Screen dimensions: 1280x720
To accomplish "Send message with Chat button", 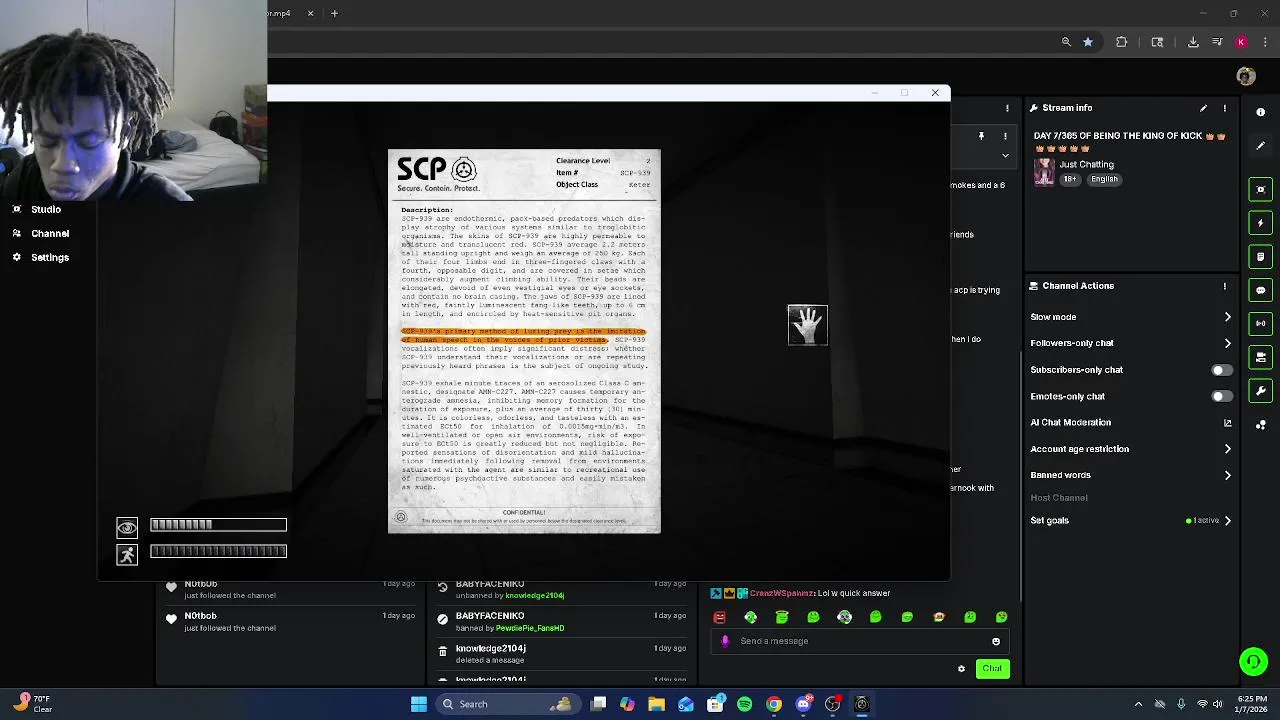I will point(992,669).
